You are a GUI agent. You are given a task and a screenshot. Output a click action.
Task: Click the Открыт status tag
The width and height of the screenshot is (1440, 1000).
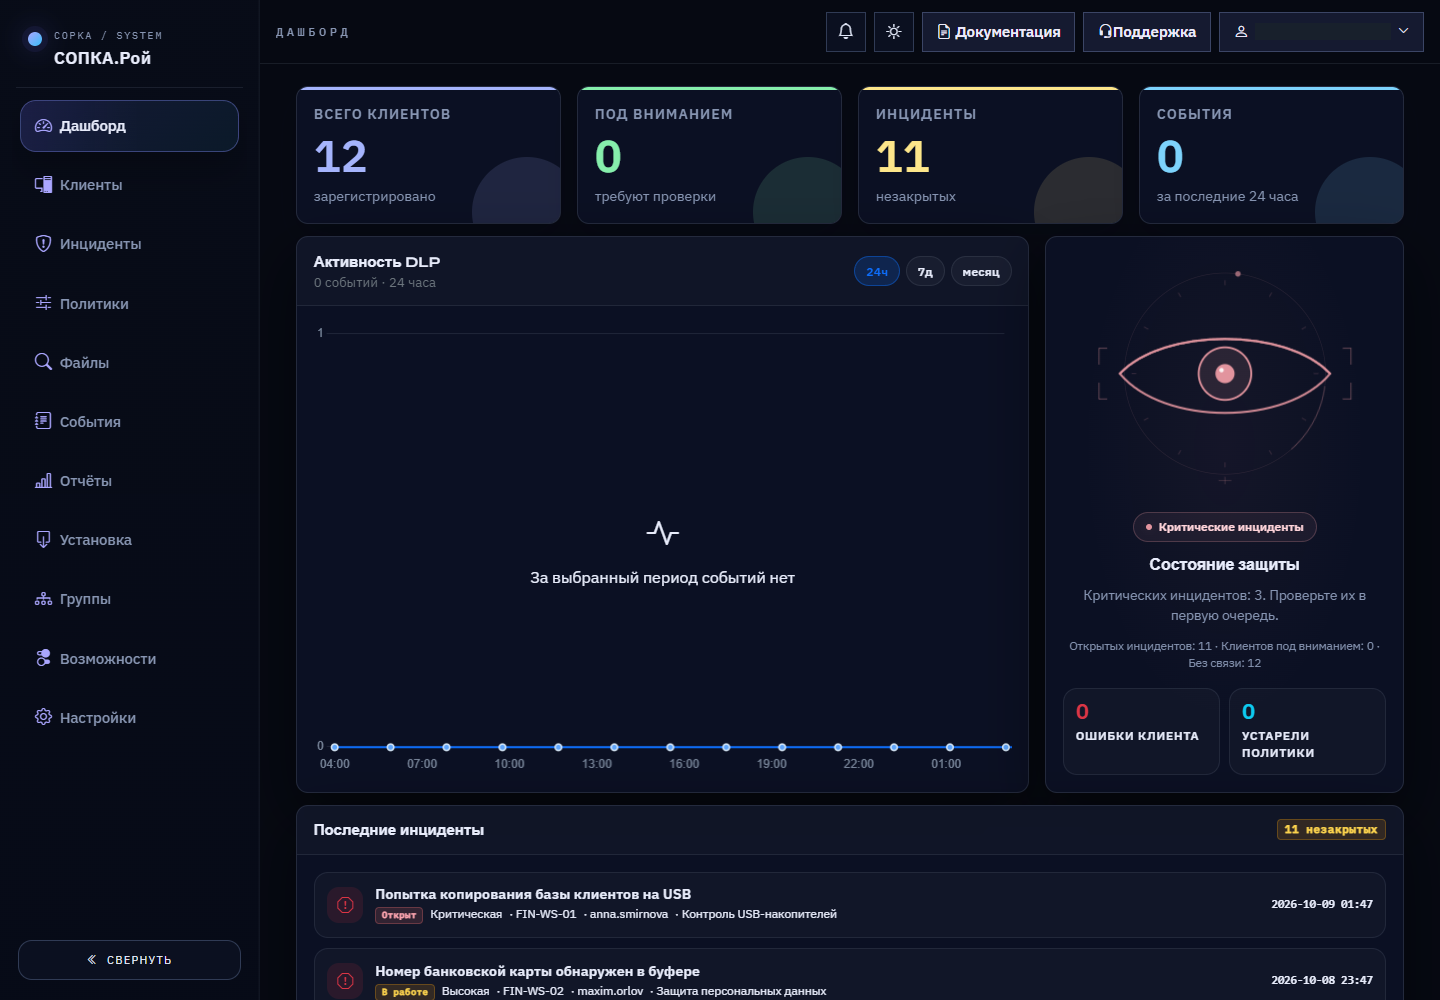point(399,915)
